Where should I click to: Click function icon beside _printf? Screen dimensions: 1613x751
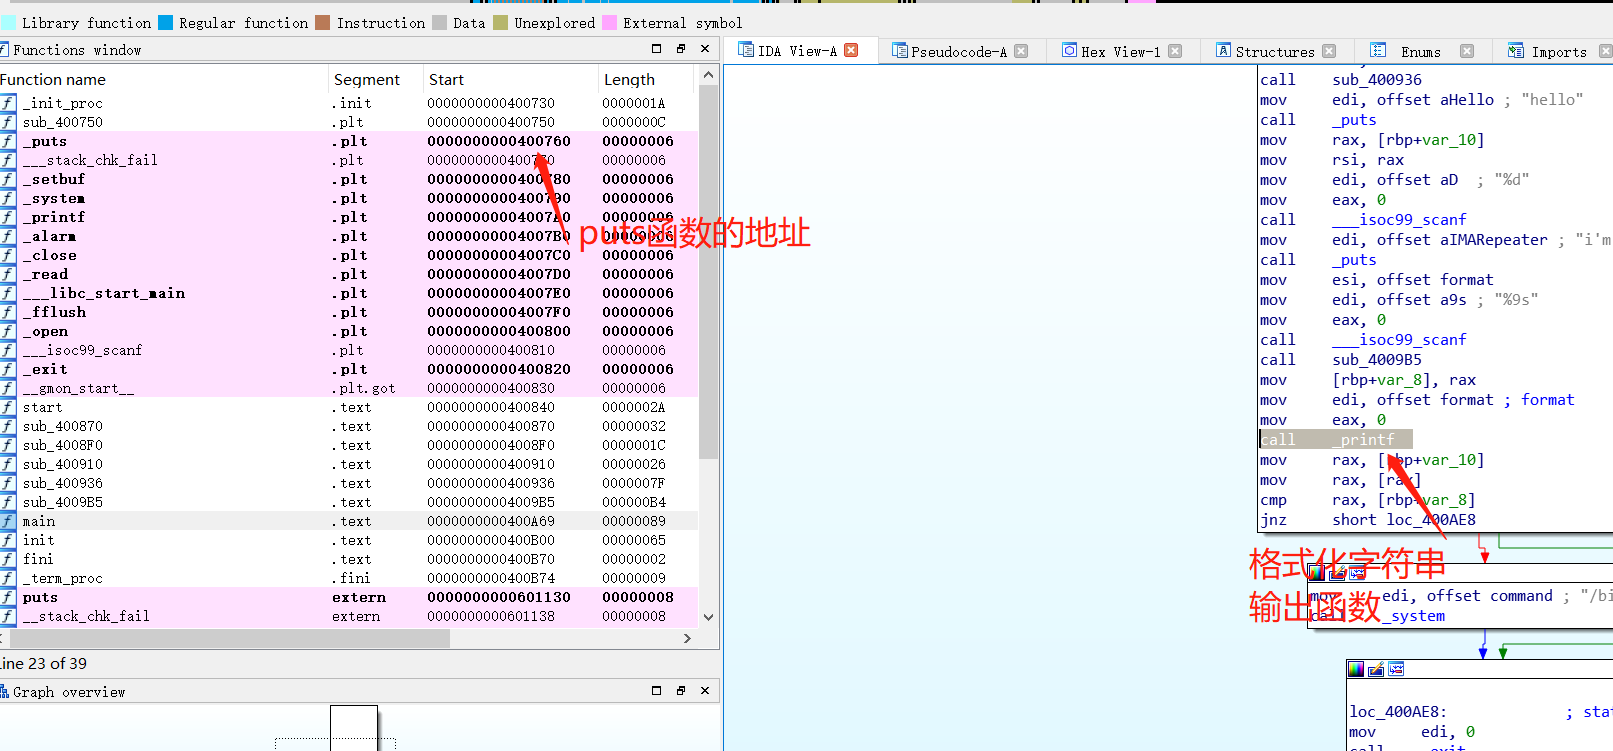tap(8, 217)
